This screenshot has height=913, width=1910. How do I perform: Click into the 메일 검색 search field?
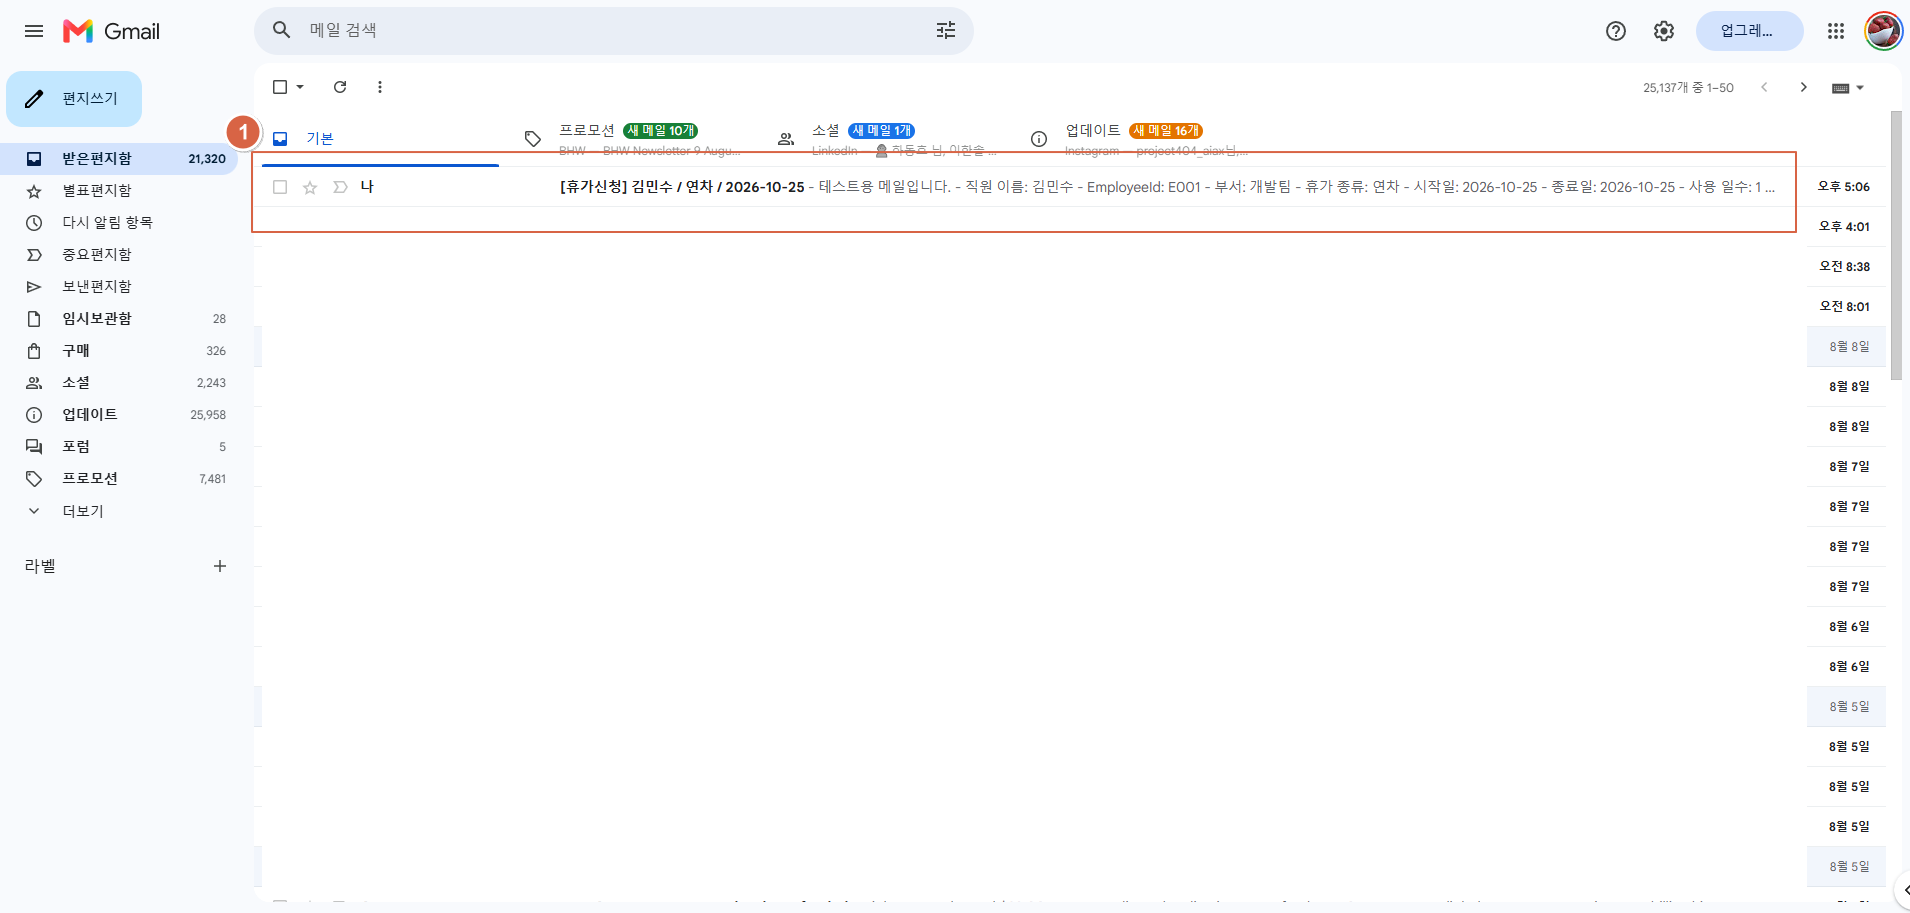615,30
